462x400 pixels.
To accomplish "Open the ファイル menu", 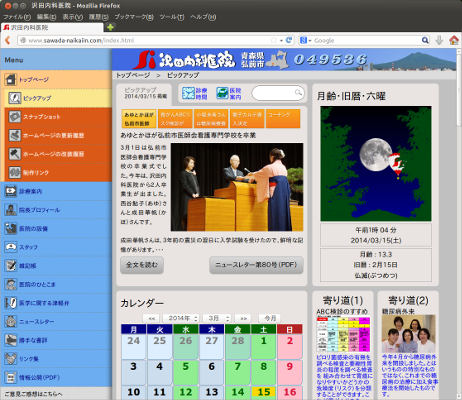I will coord(17,17).
